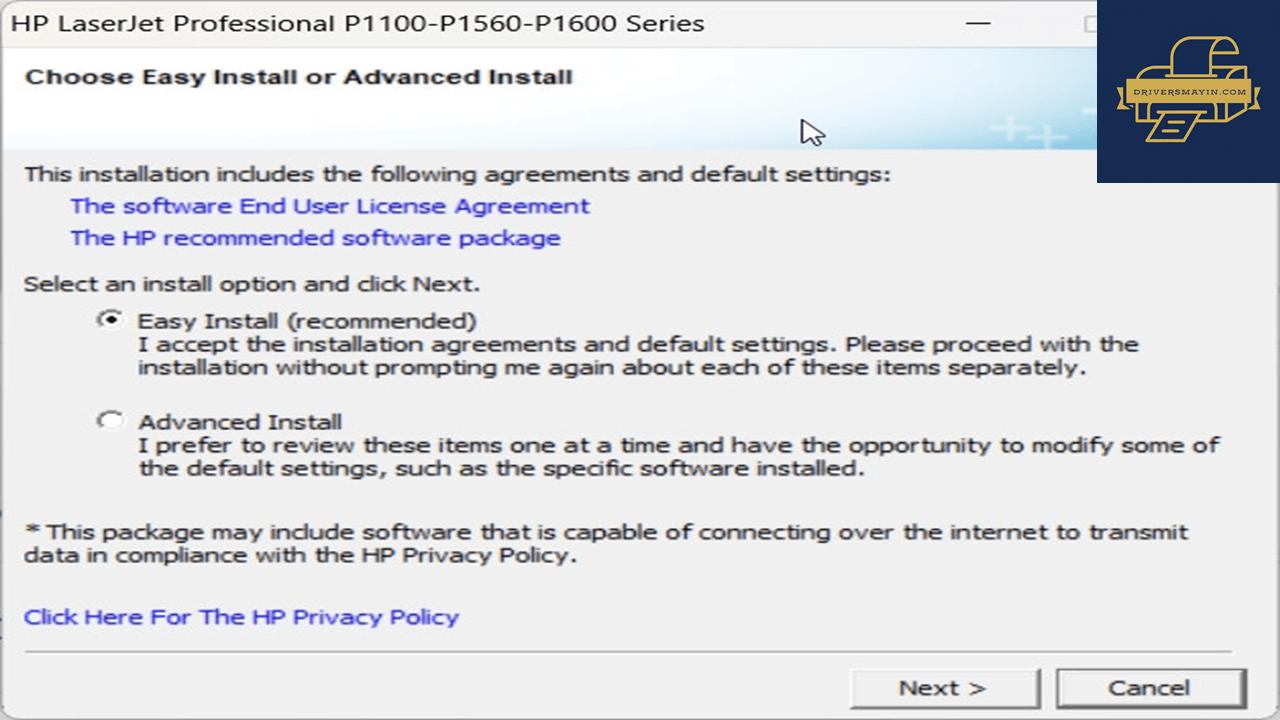Click the Easy Install description paragraph
This screenshot has height=720, width=1280.
[638, 356]
